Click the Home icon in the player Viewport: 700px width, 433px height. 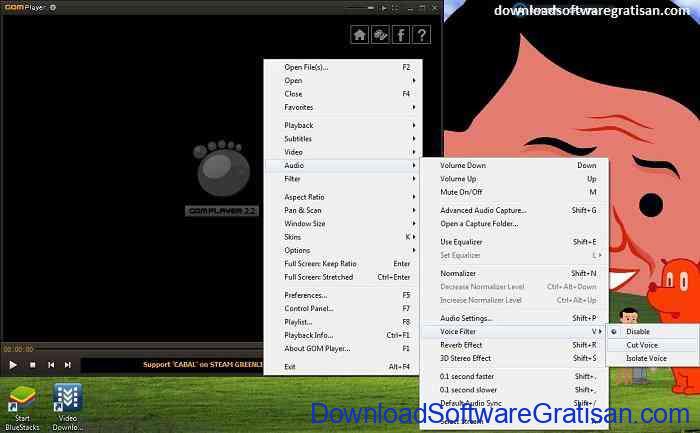pos(359,35)
